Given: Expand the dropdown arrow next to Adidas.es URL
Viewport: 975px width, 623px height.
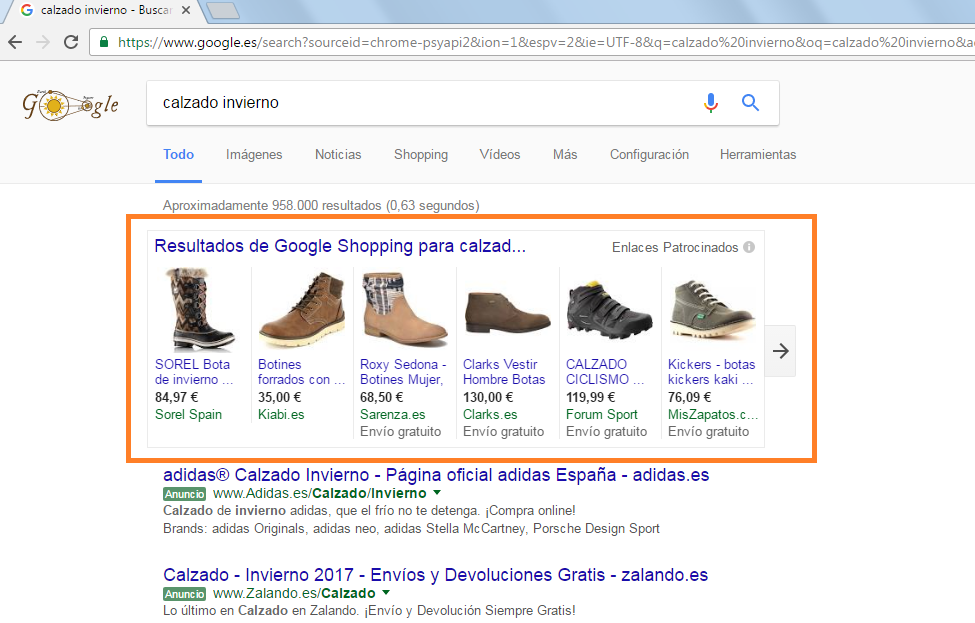Looking at the screenshot, I should tap(437, 492).
